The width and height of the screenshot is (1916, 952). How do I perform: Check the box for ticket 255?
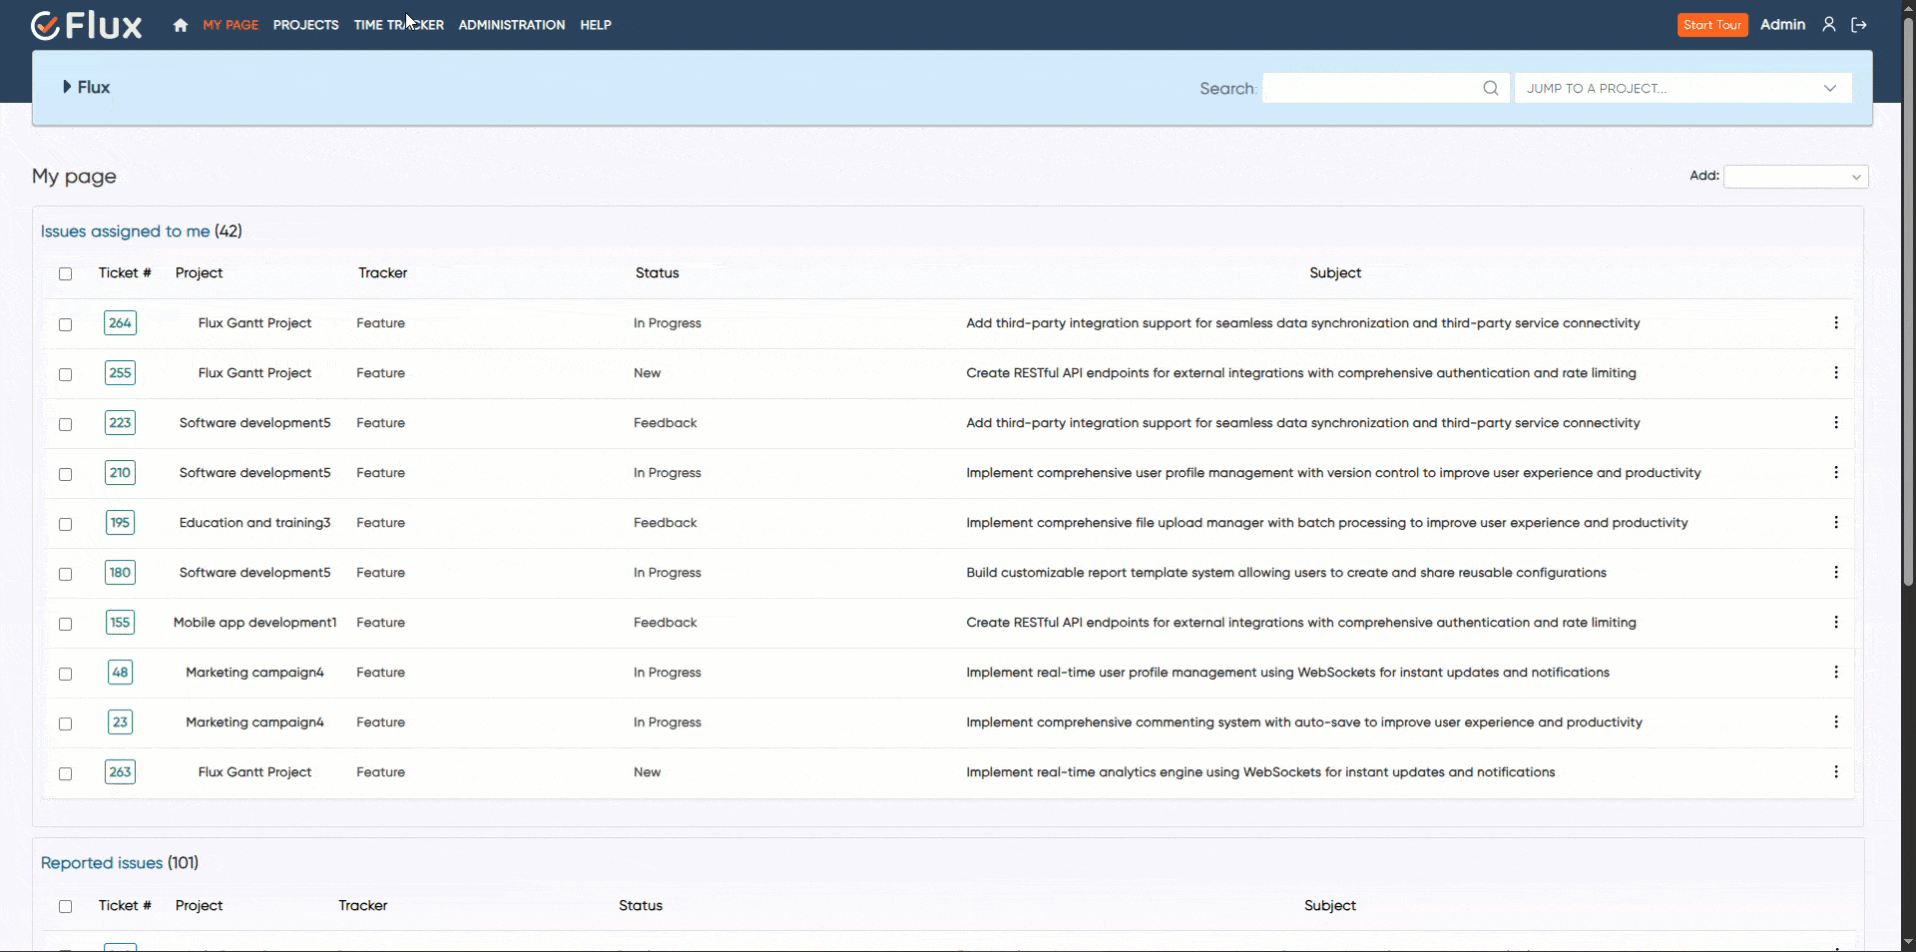66,374
